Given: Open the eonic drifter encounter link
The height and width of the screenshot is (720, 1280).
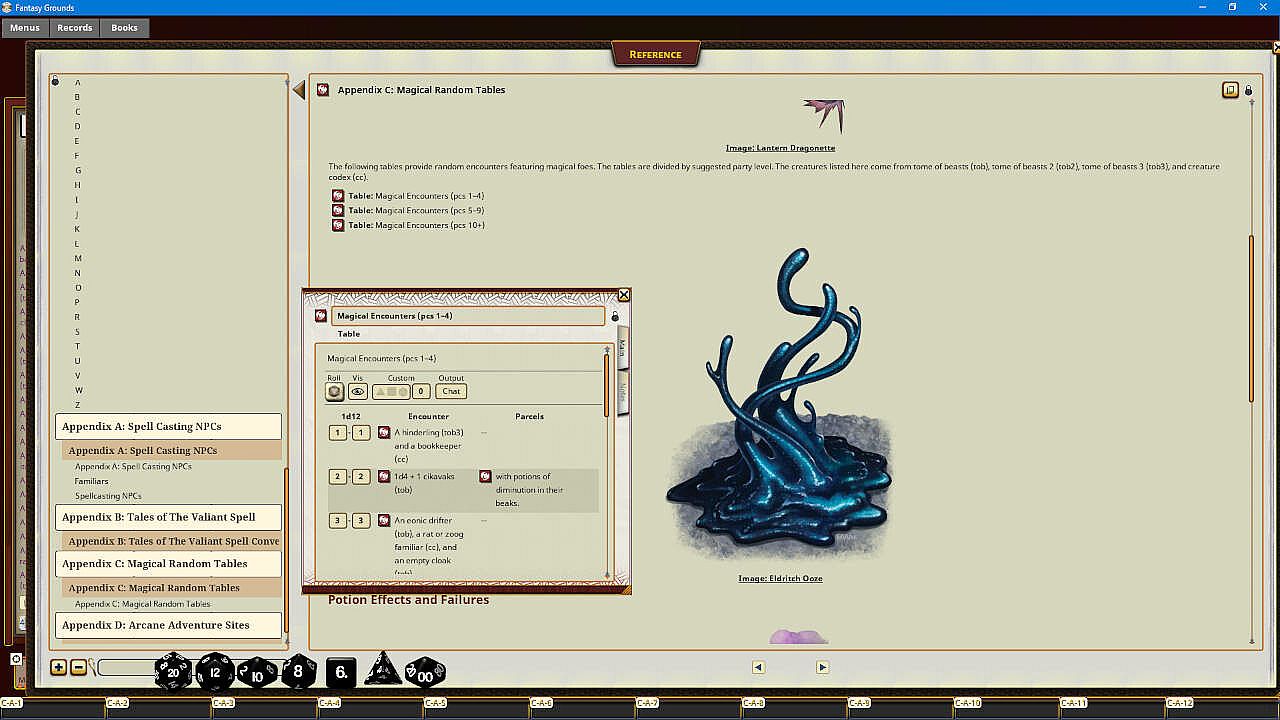Looking at the screenshot, I should [384, 521].
